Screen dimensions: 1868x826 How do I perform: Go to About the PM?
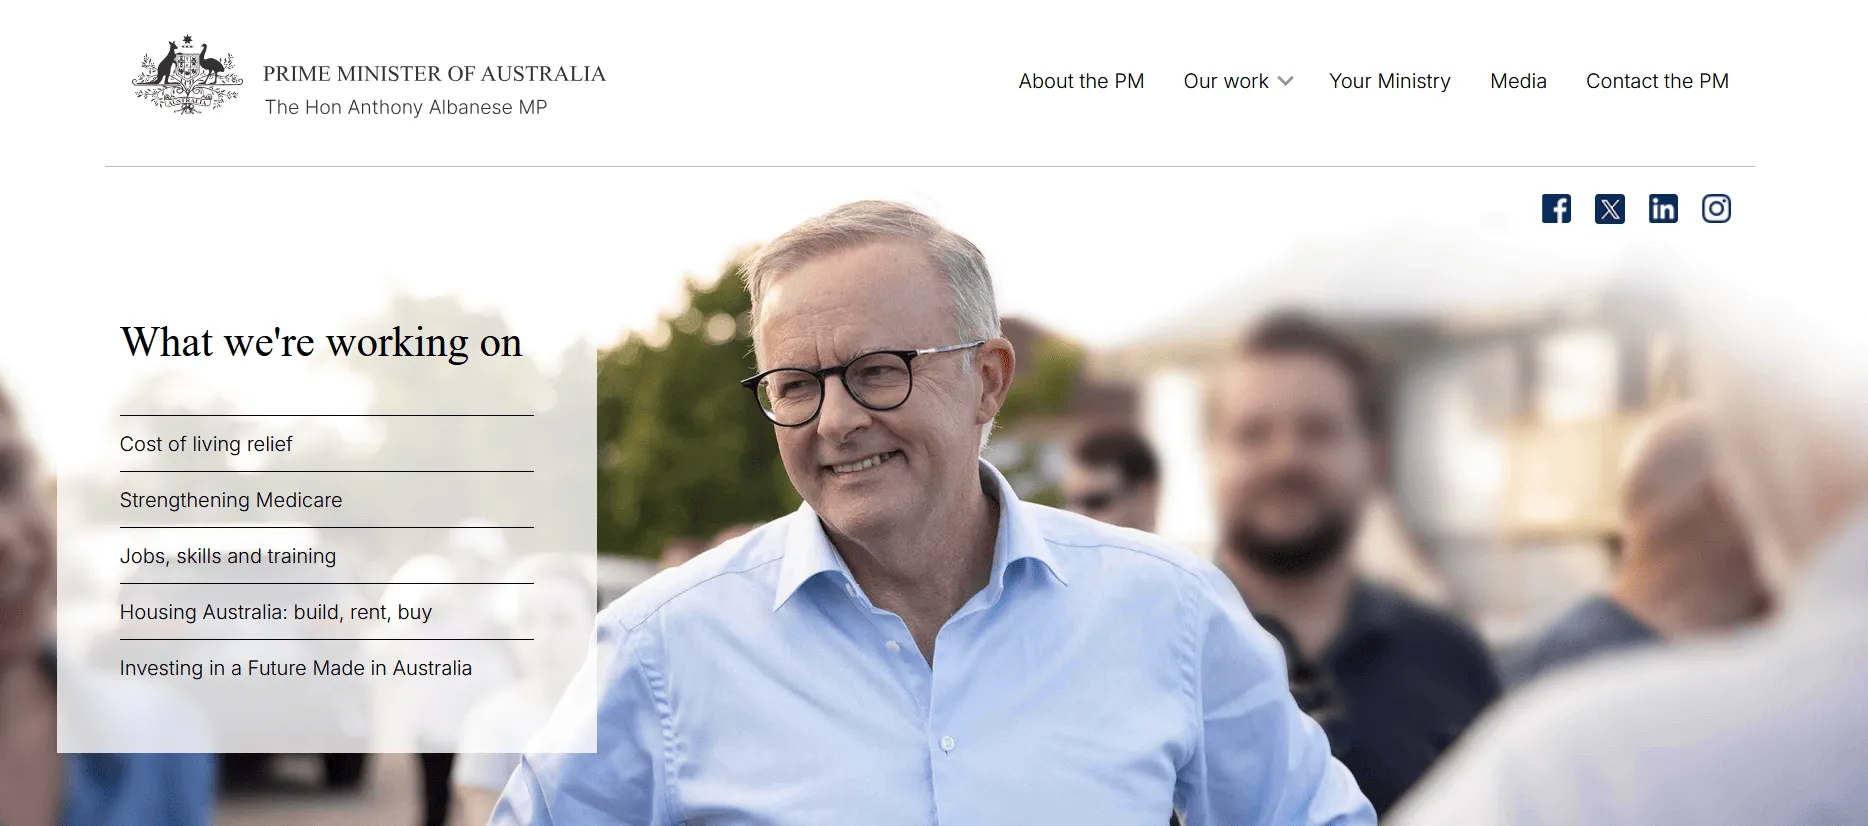(x=1081, y=81)
